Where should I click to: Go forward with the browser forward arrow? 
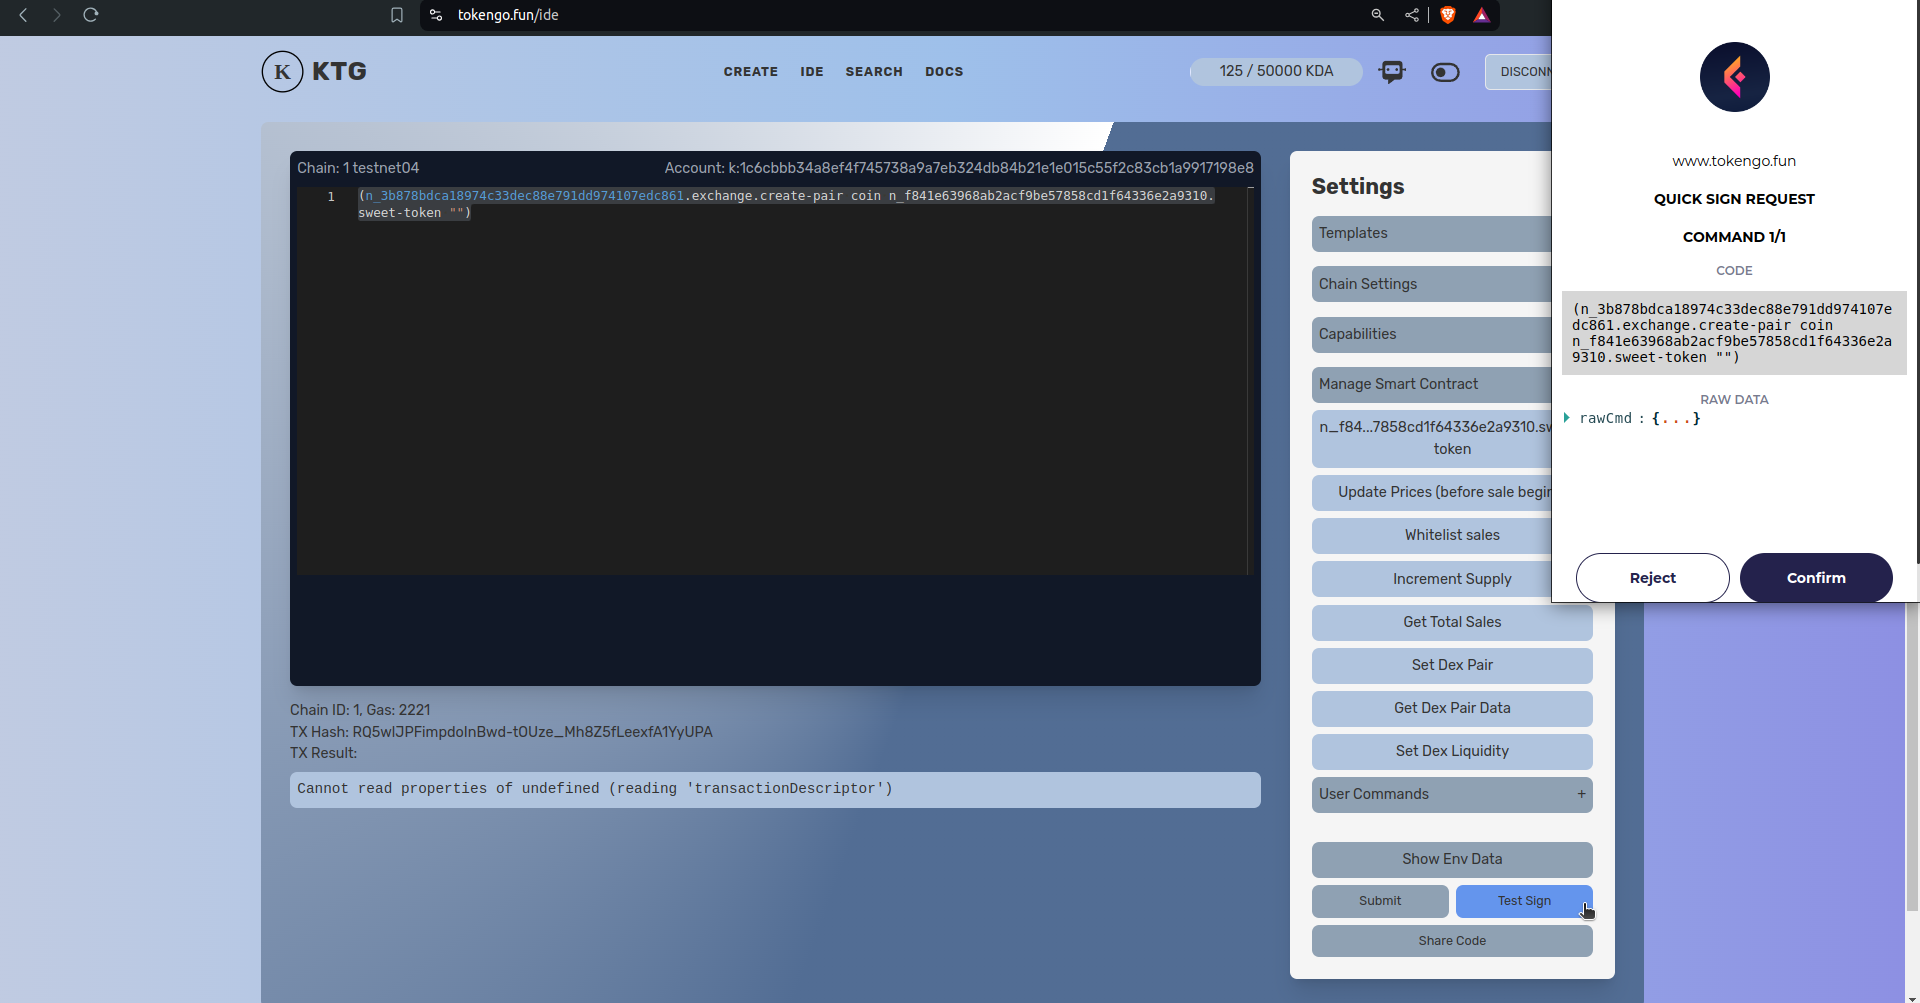tap(57, 15)
